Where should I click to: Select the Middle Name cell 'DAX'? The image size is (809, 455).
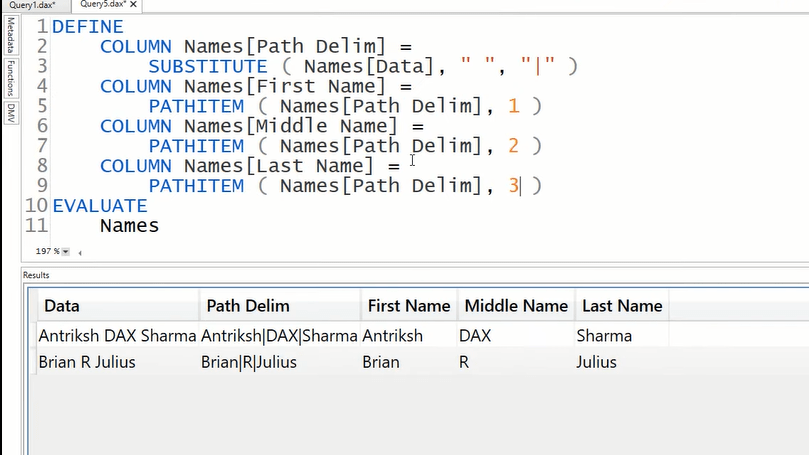click(515, 336)
